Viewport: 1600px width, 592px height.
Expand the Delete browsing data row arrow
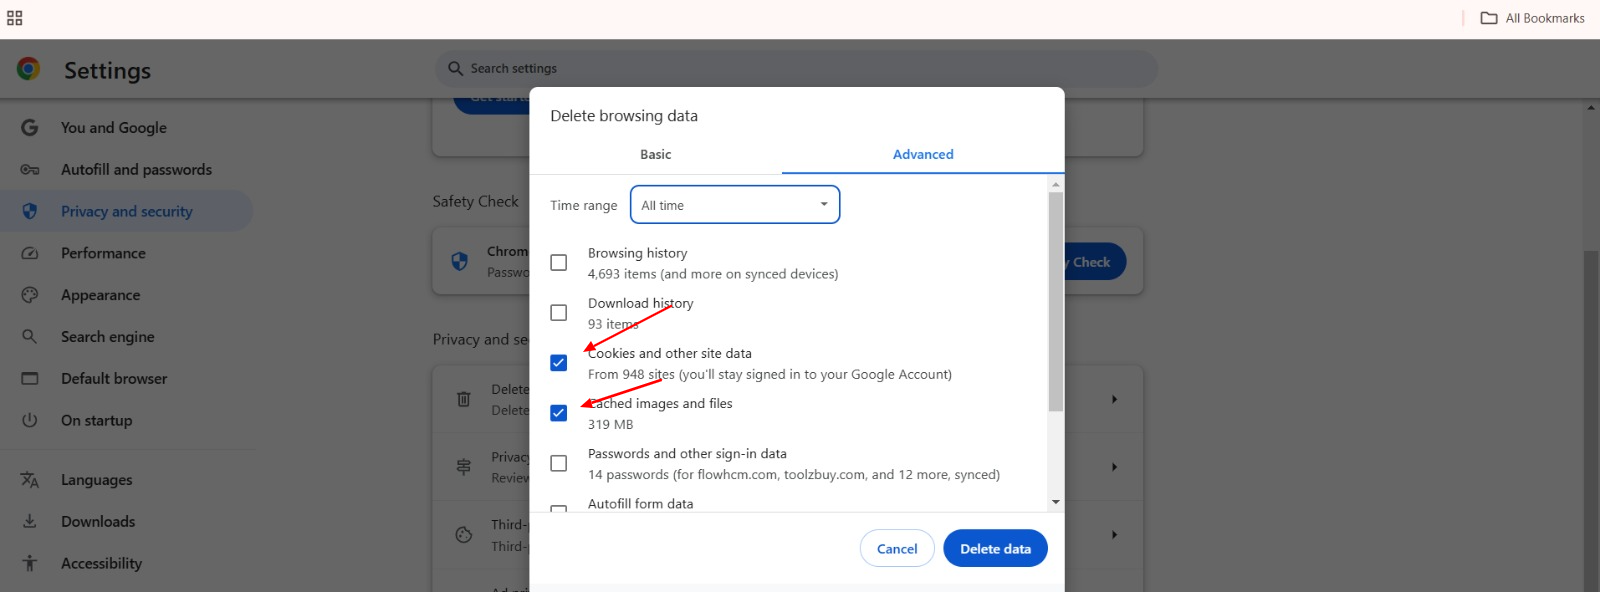pos(1114,399)
